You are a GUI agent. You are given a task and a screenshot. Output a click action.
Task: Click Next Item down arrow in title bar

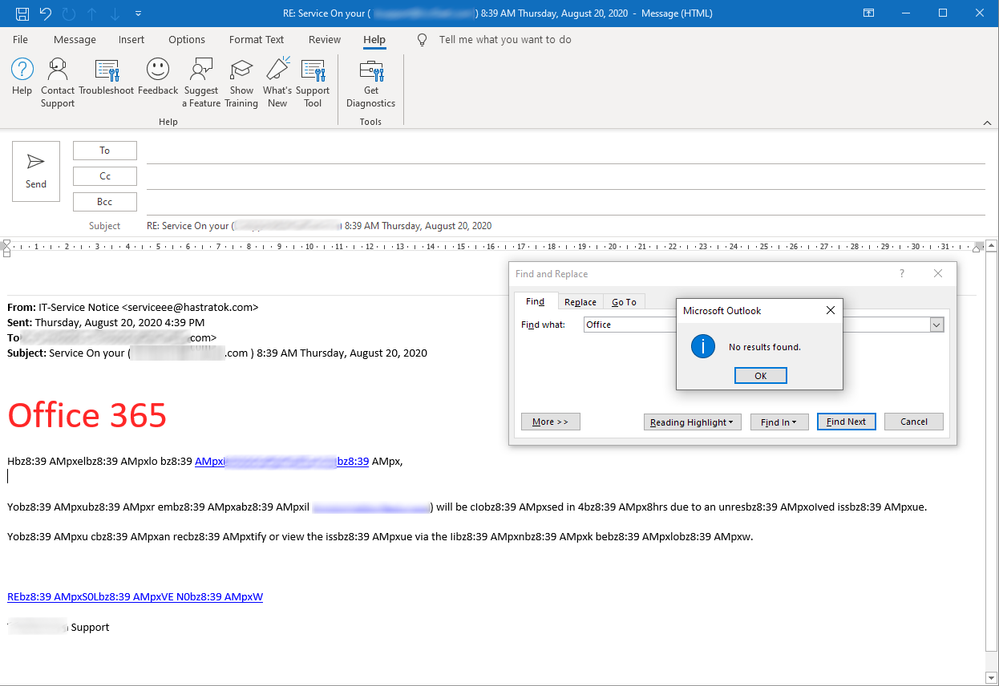115,13
